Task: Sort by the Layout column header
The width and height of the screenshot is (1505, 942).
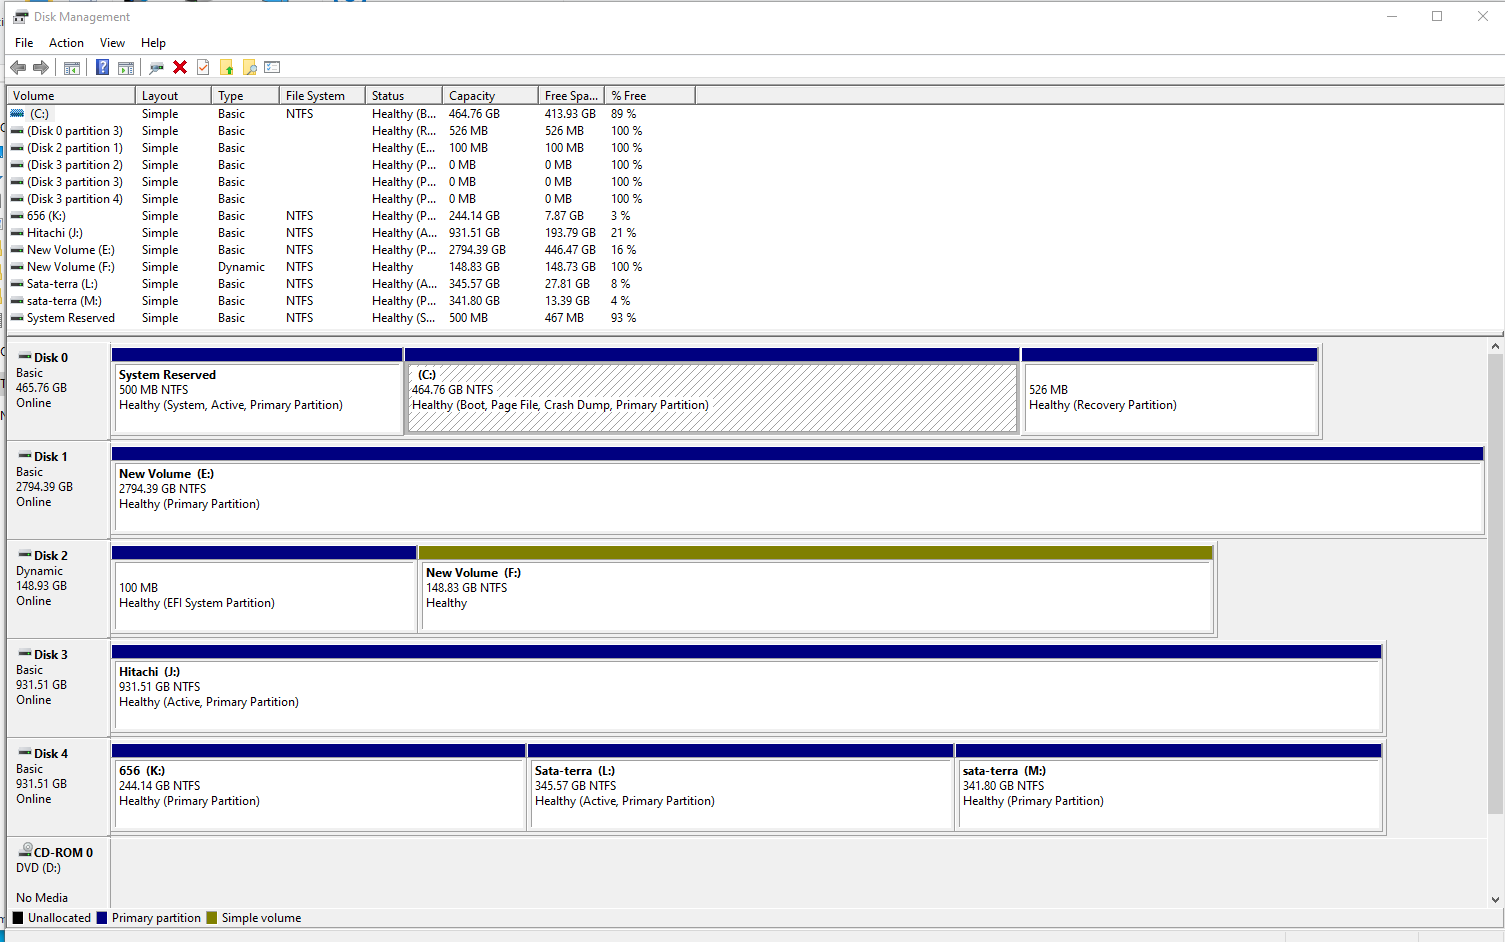Action: [173, 96]
